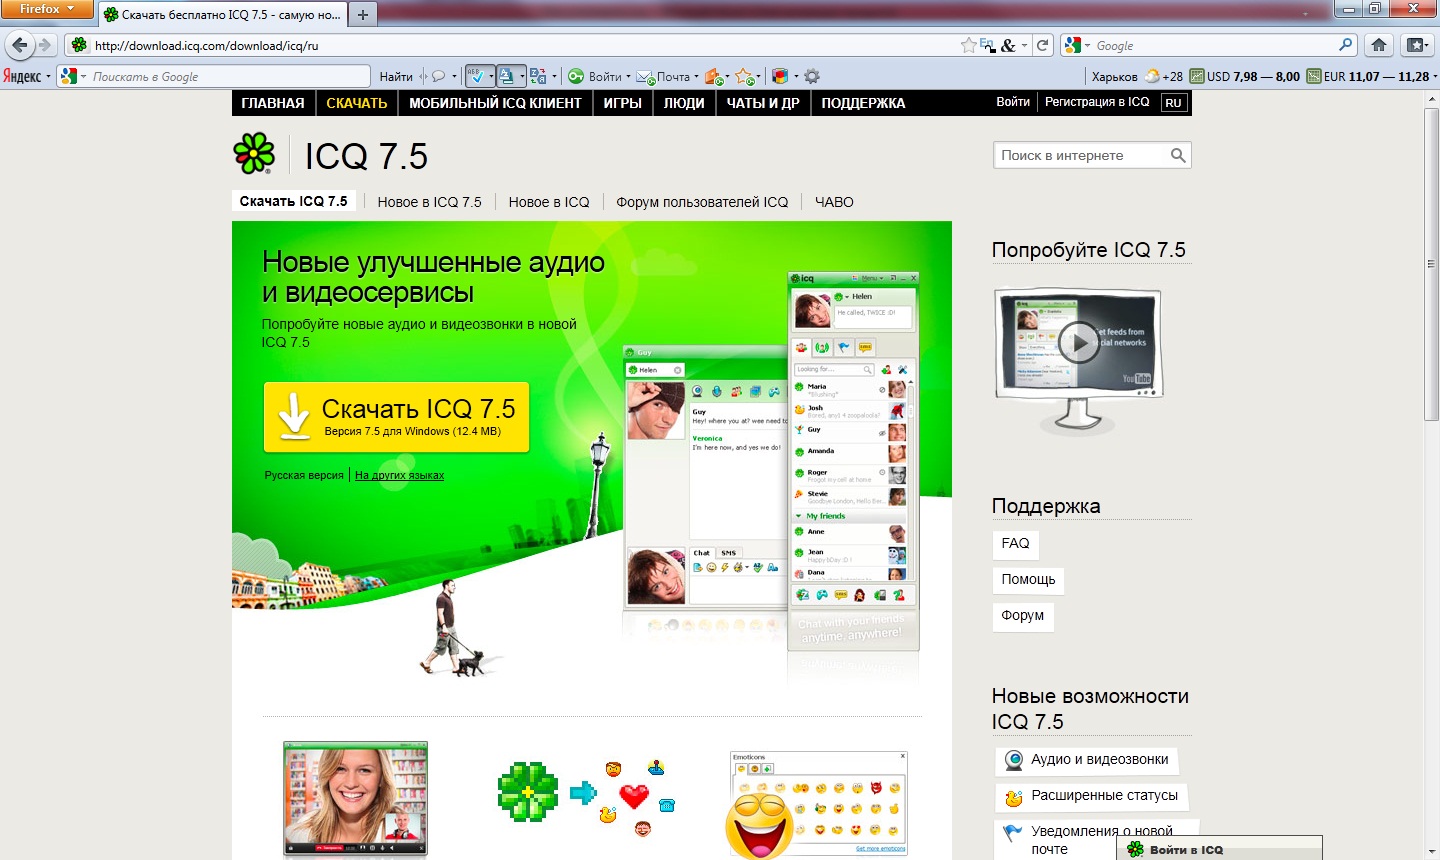Click the ampersand icon in address bar
The height and width of the screenshot is (860, 1440).
tap(1008, 45)
